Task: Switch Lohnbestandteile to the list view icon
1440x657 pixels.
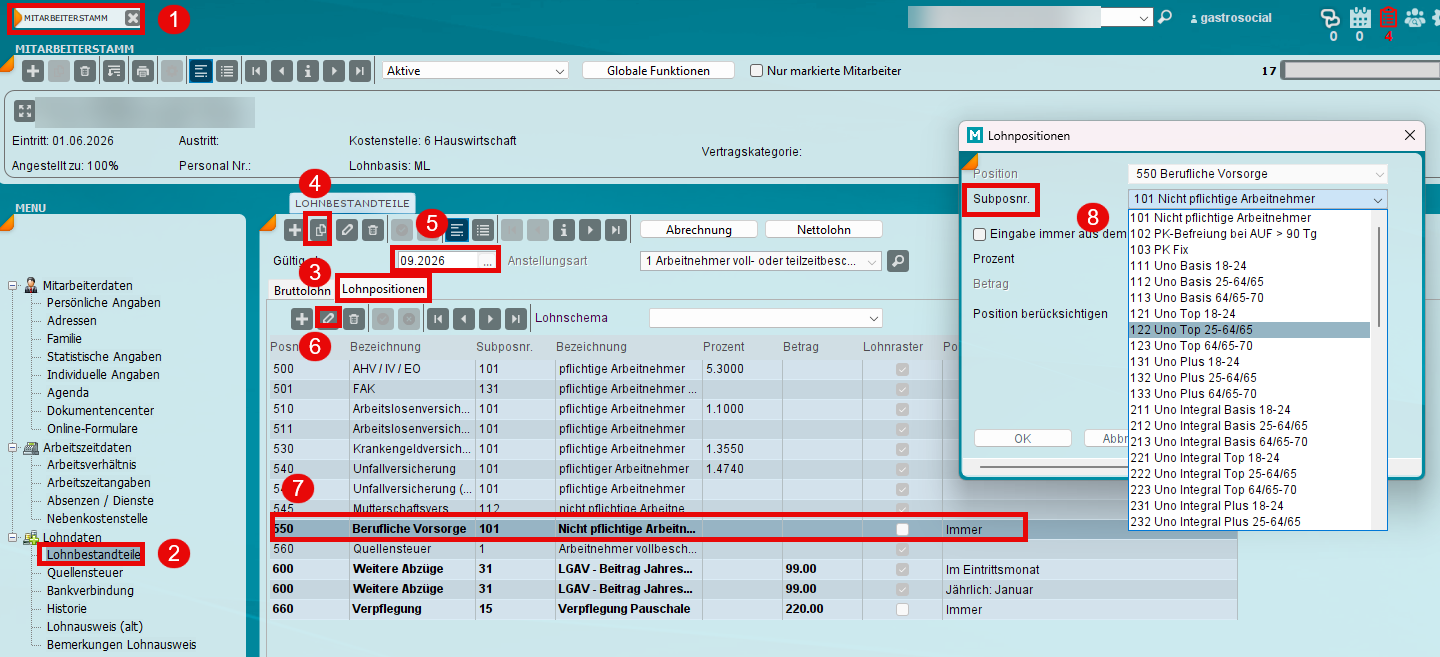Action: tap(482, 230)
